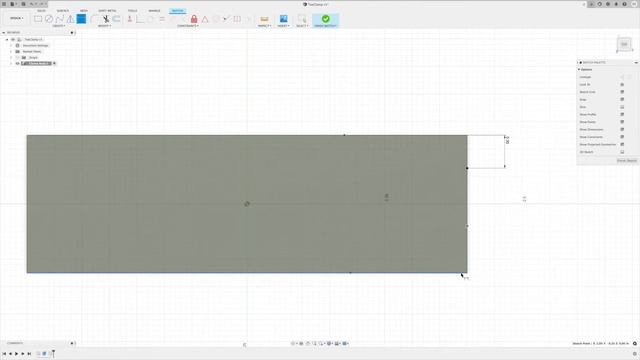Enable the Slice checkbox
640x360 pixels.
622,107
